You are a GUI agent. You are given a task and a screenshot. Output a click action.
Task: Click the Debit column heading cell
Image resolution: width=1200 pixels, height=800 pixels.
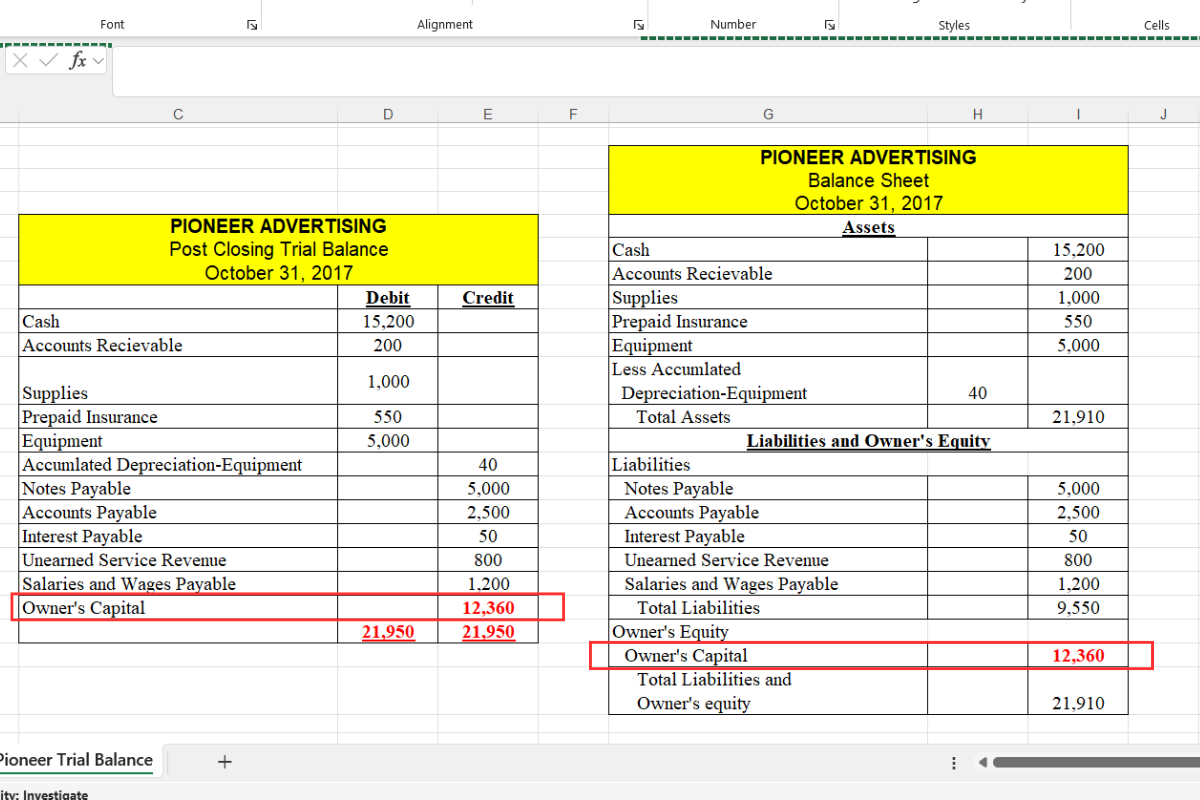tap(388, 297)
